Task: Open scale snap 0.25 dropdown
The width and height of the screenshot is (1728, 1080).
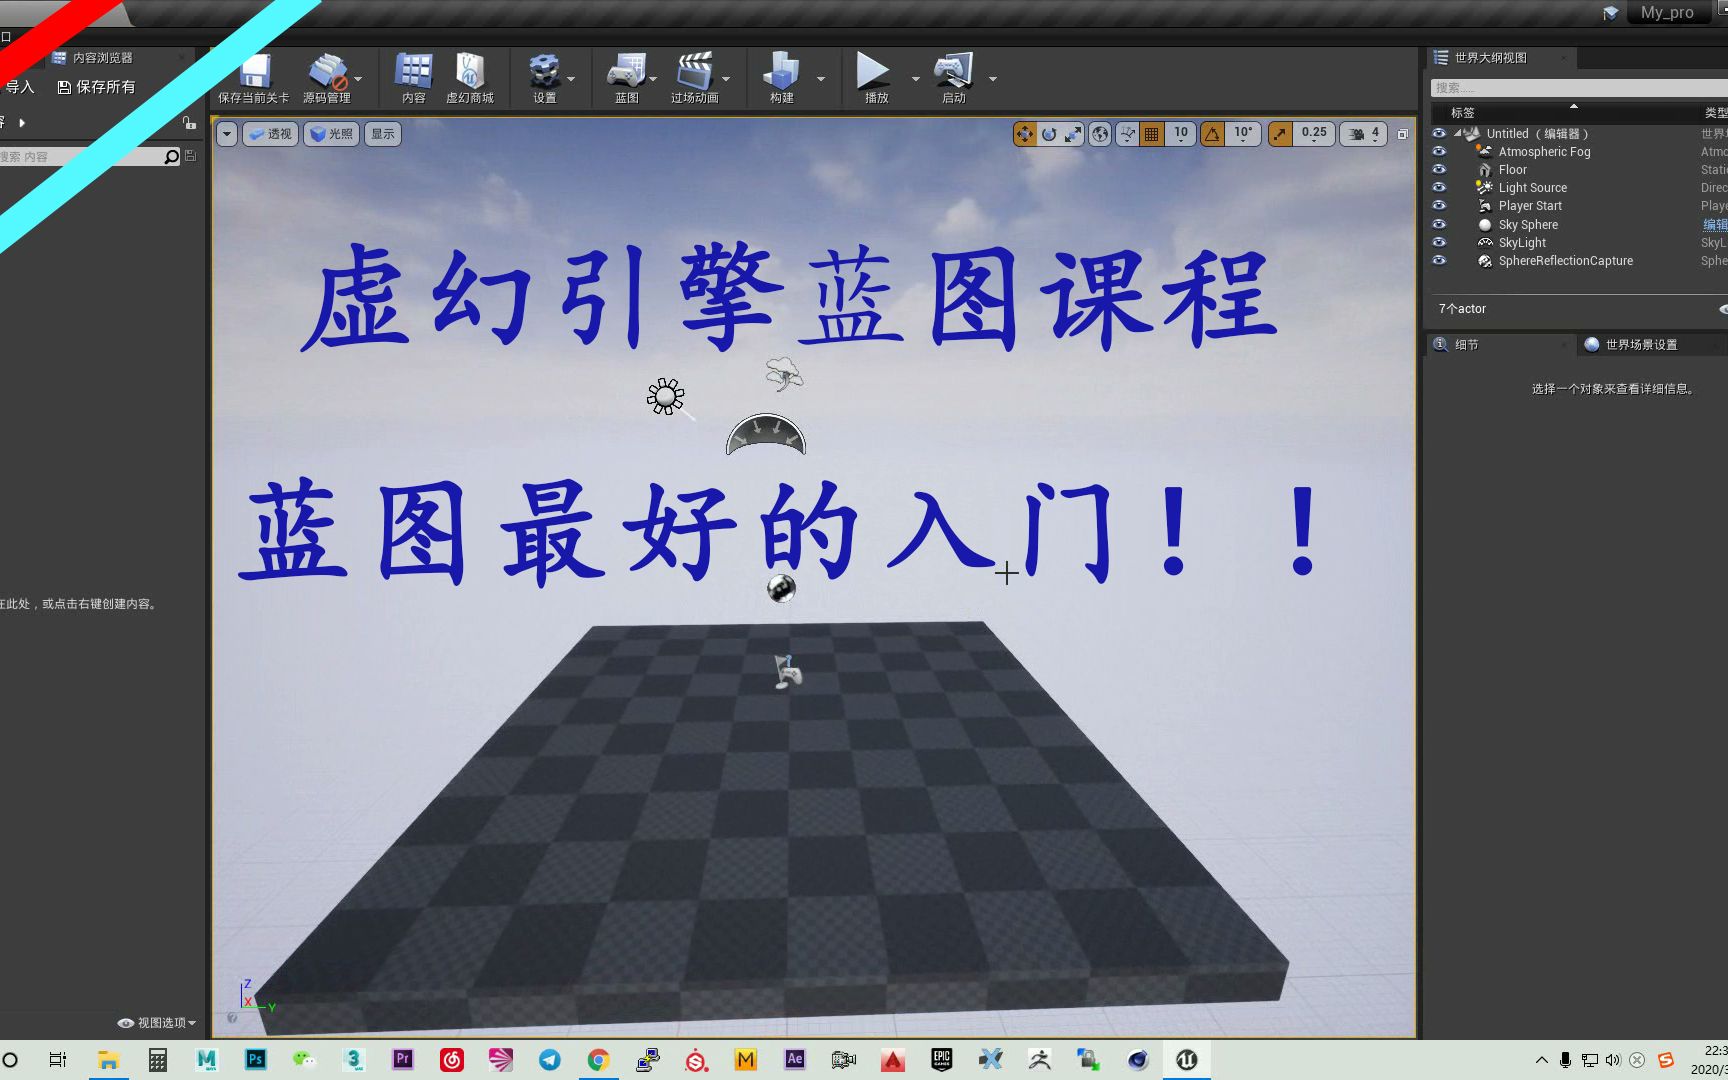Action: [x=1314, y=134]
